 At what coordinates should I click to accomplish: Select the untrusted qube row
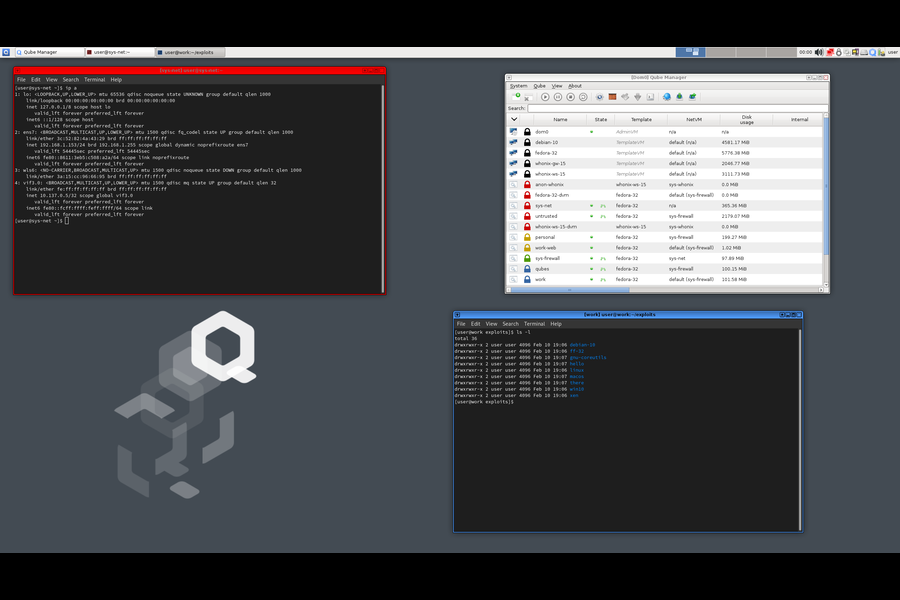[x=666, y=216]
